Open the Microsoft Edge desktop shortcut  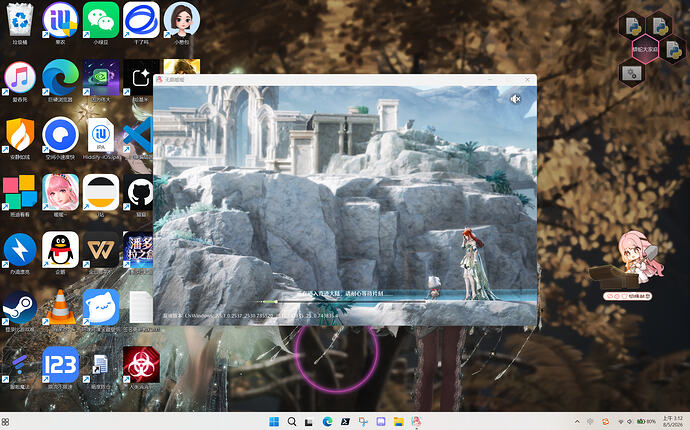tap(60, 77)
